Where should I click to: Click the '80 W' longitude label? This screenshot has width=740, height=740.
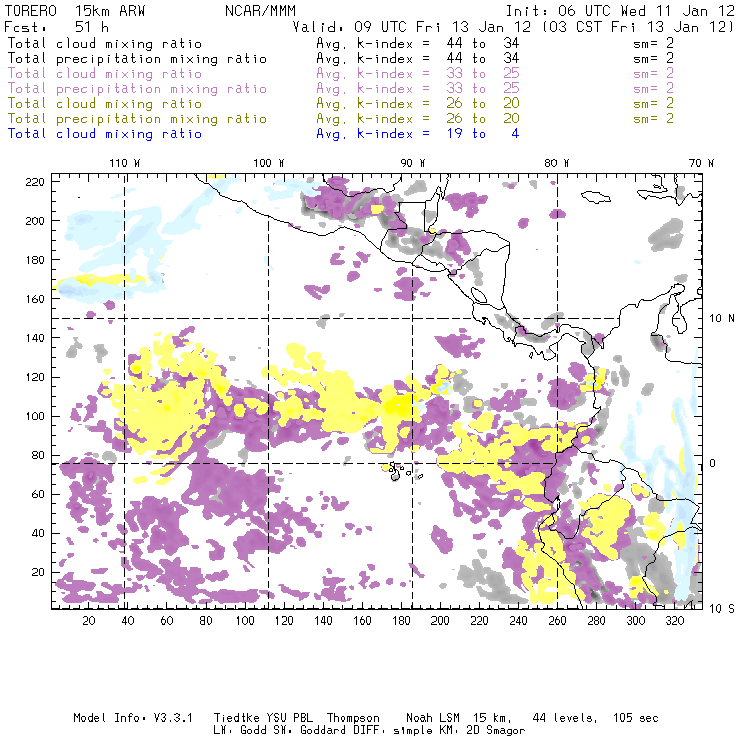pos(556,163)
